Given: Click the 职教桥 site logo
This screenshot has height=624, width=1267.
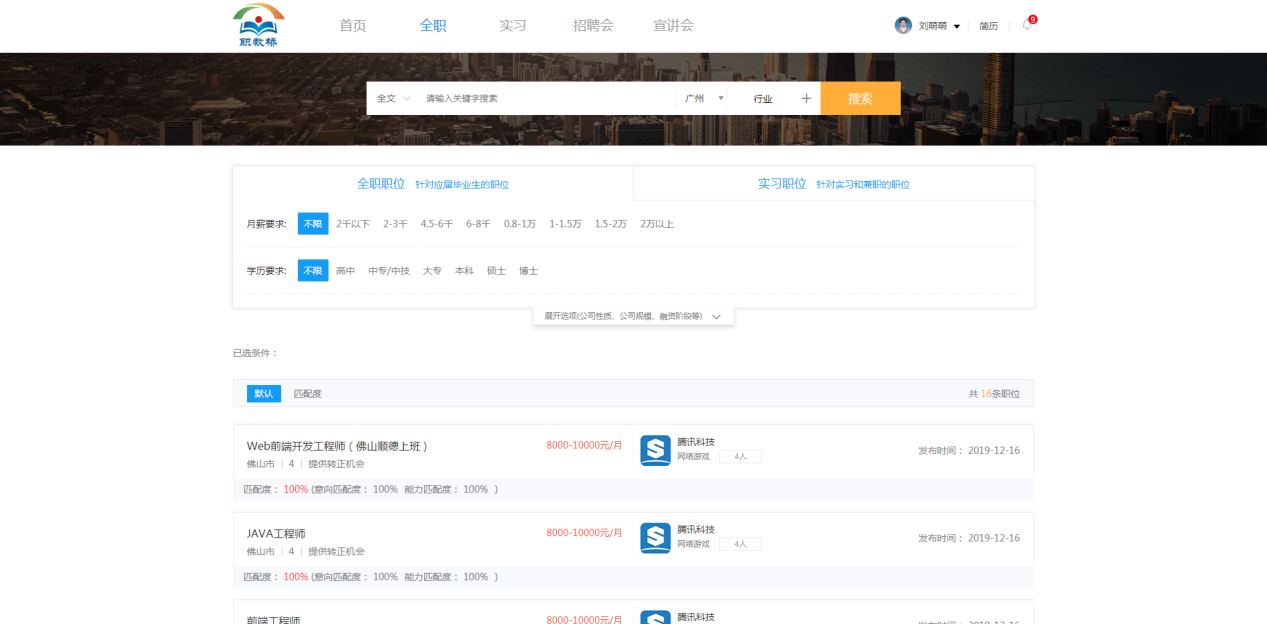Looking at the screenshot, I should 259,26.
